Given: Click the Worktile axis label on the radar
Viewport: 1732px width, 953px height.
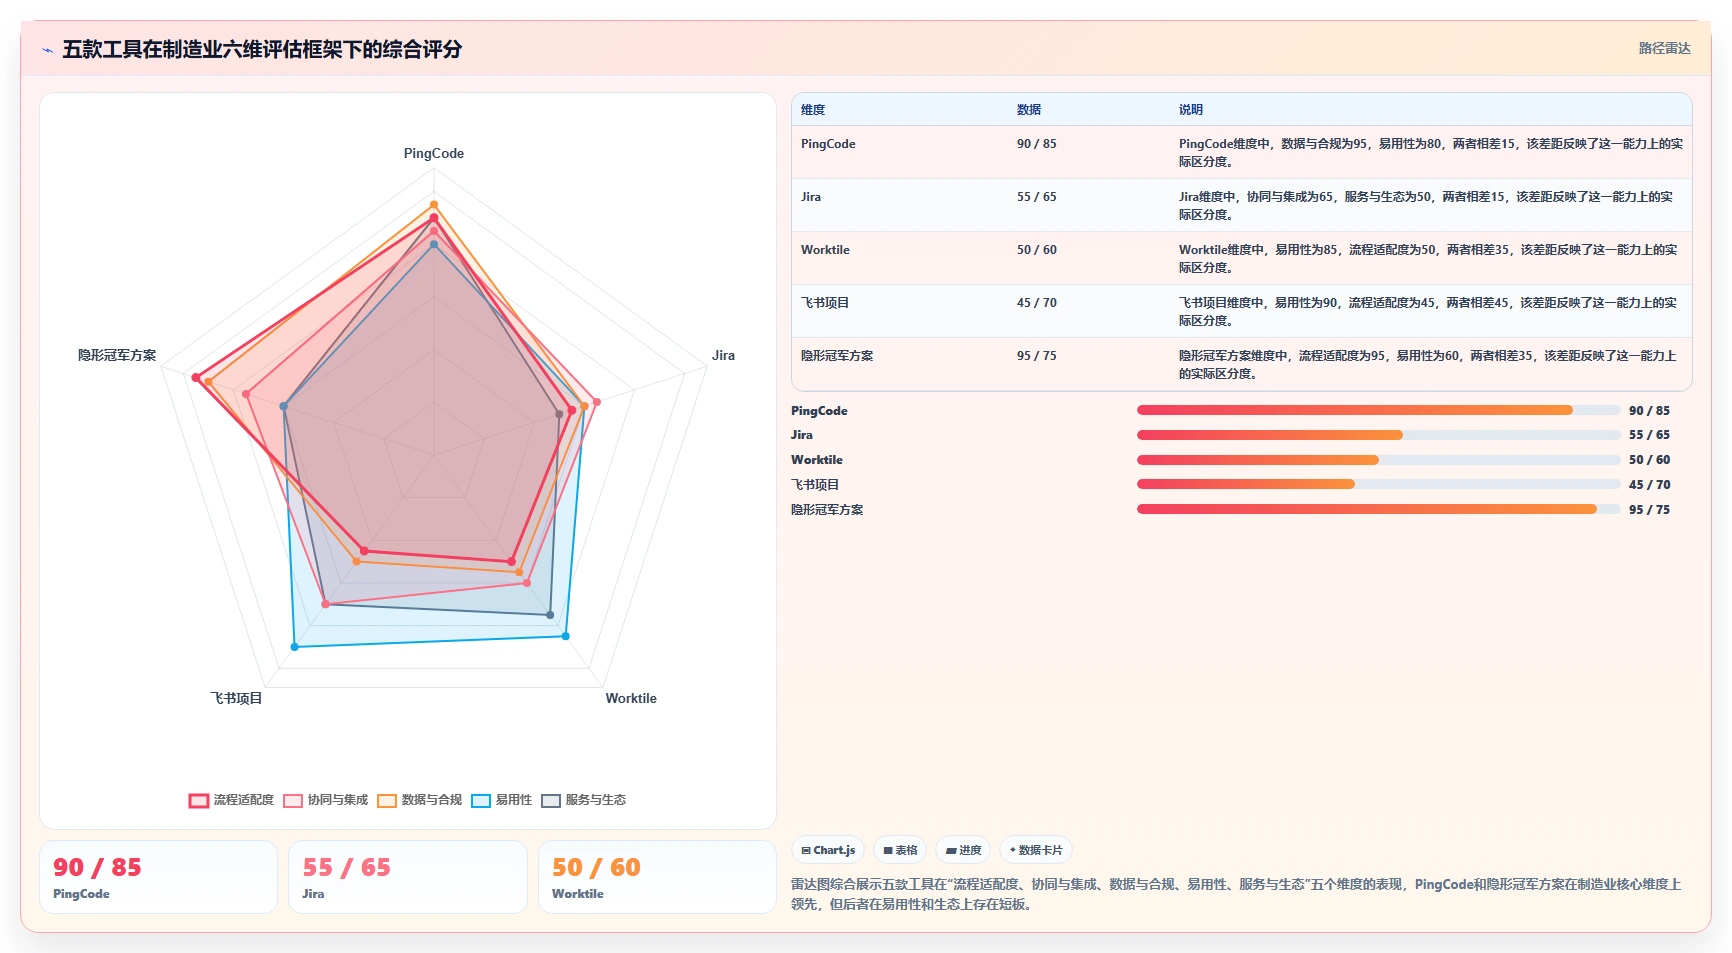Looking at the screenshot, I should (x=631, y=698).
